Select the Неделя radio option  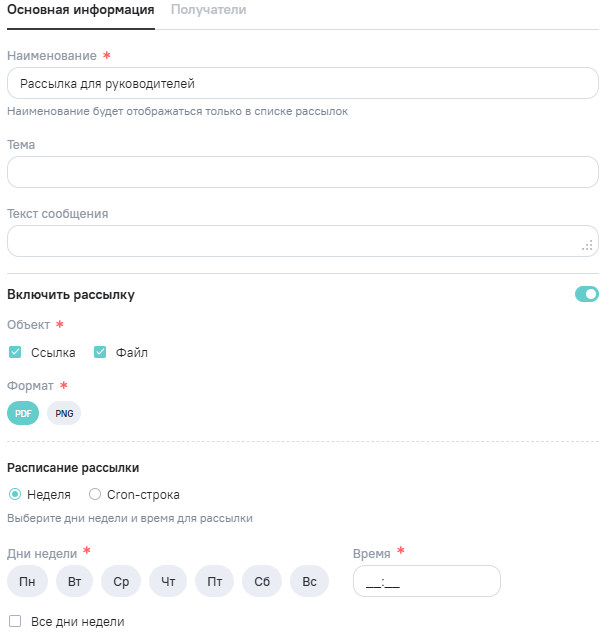tap(15, 494)
